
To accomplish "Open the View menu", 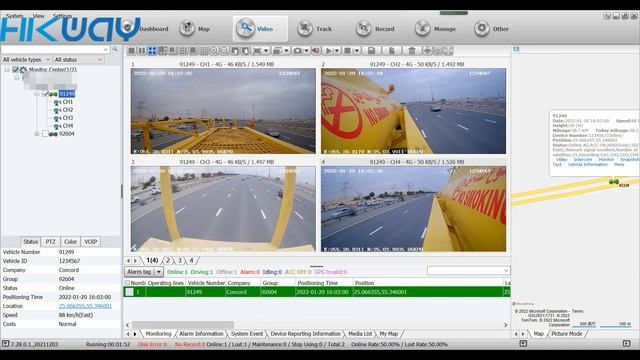I will coord(39,16).
